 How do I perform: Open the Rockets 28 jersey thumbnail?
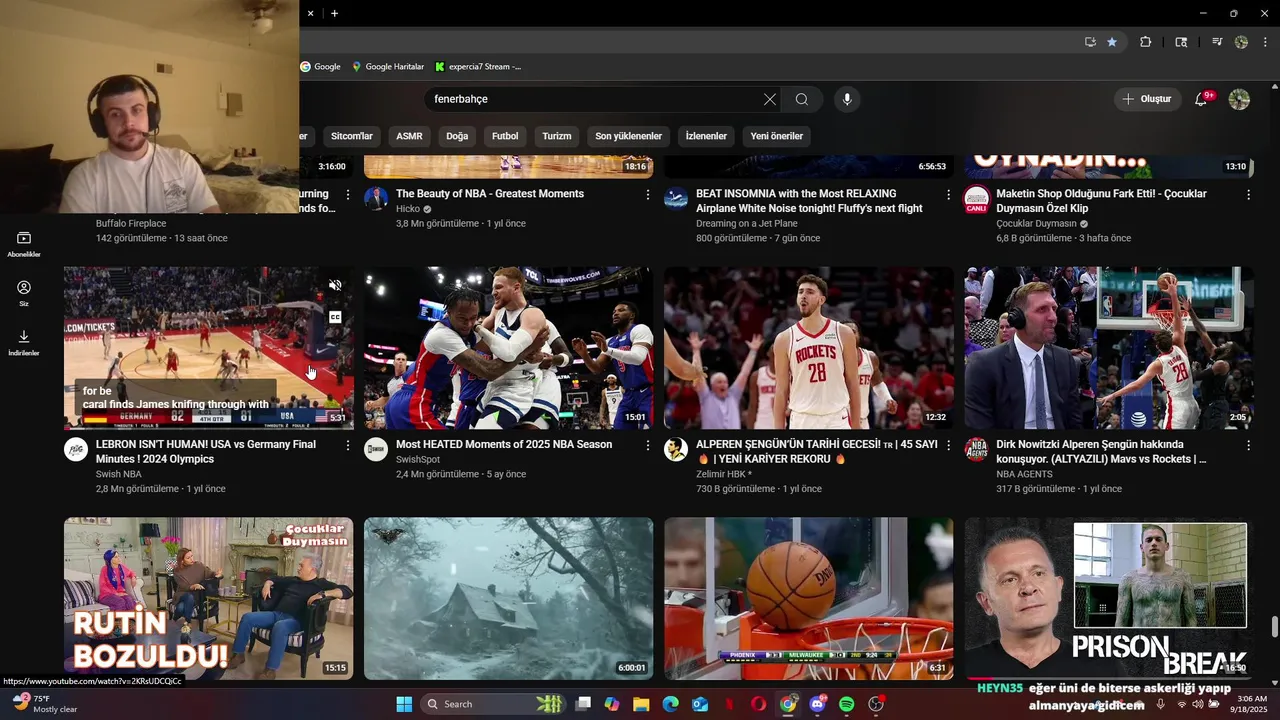click(809, 348)
